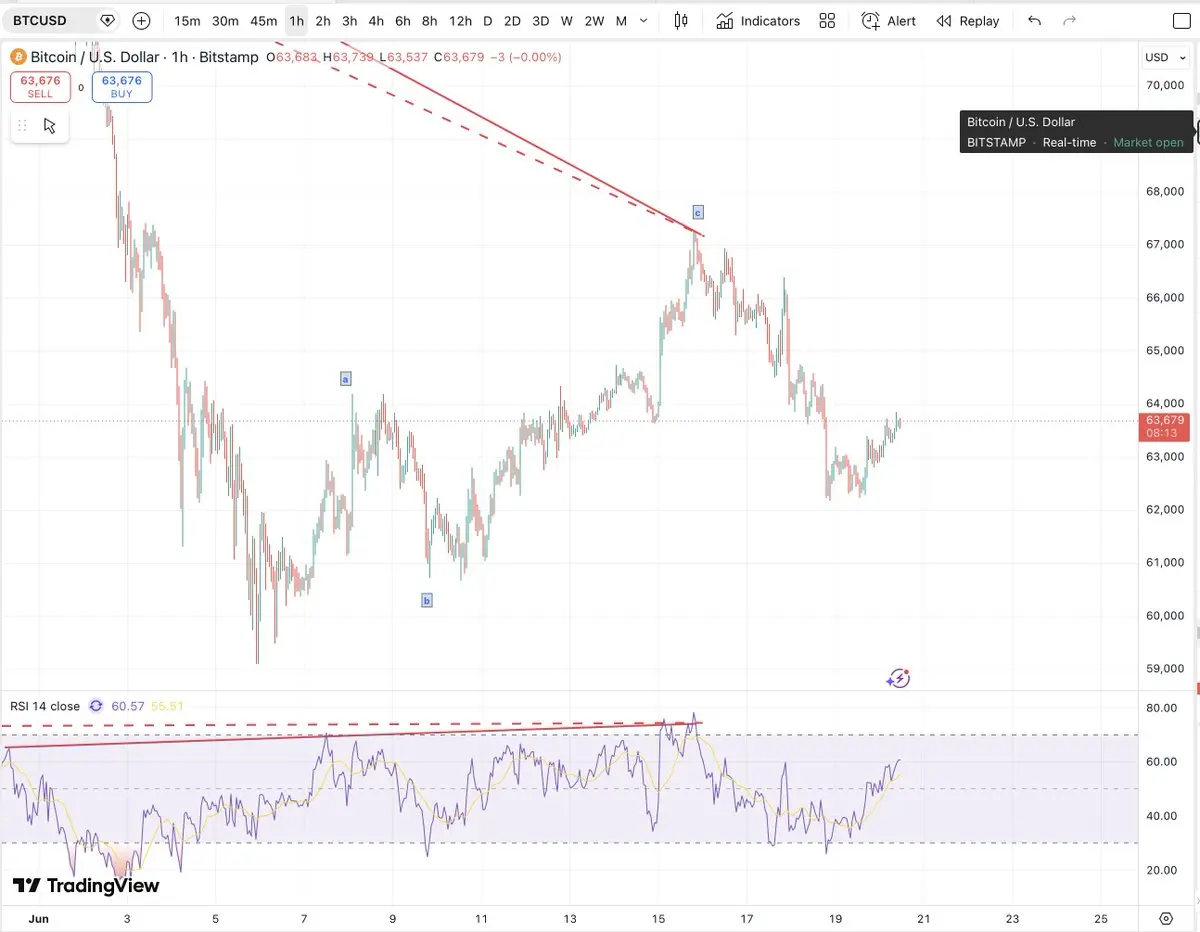This screenshot has width=1200, height=932.
Task: Change chart to 2h interval
Action: 323,21
